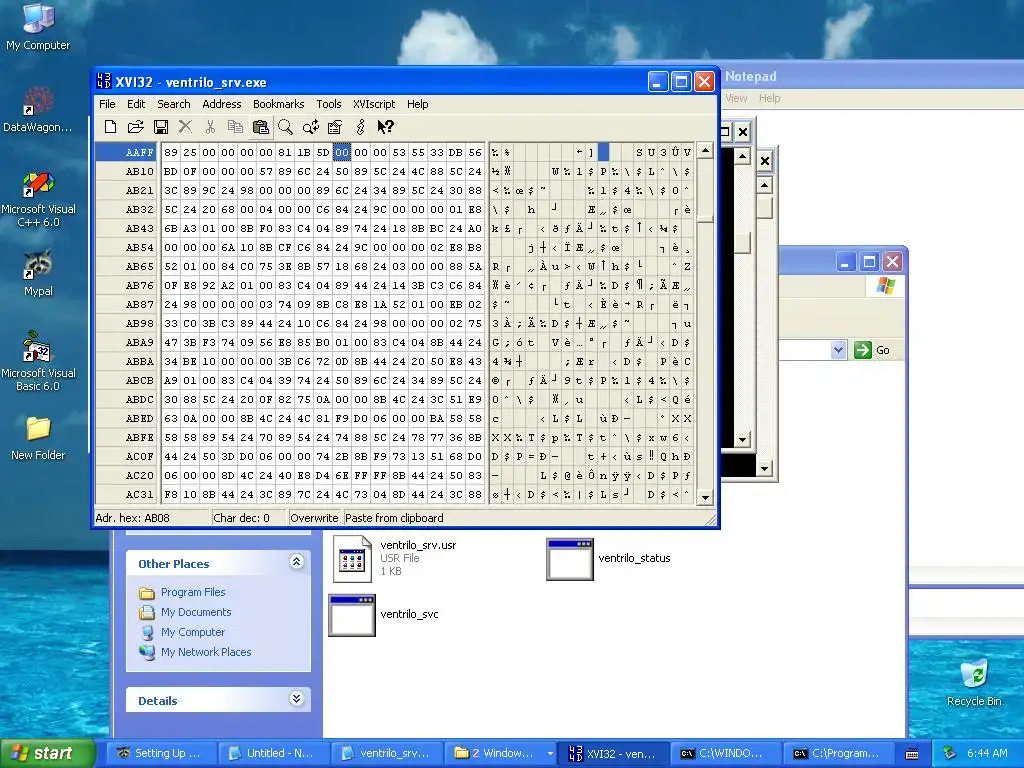Expand the Details panel chevron
Screen dimensions: 1024x768
coord(296,699)
